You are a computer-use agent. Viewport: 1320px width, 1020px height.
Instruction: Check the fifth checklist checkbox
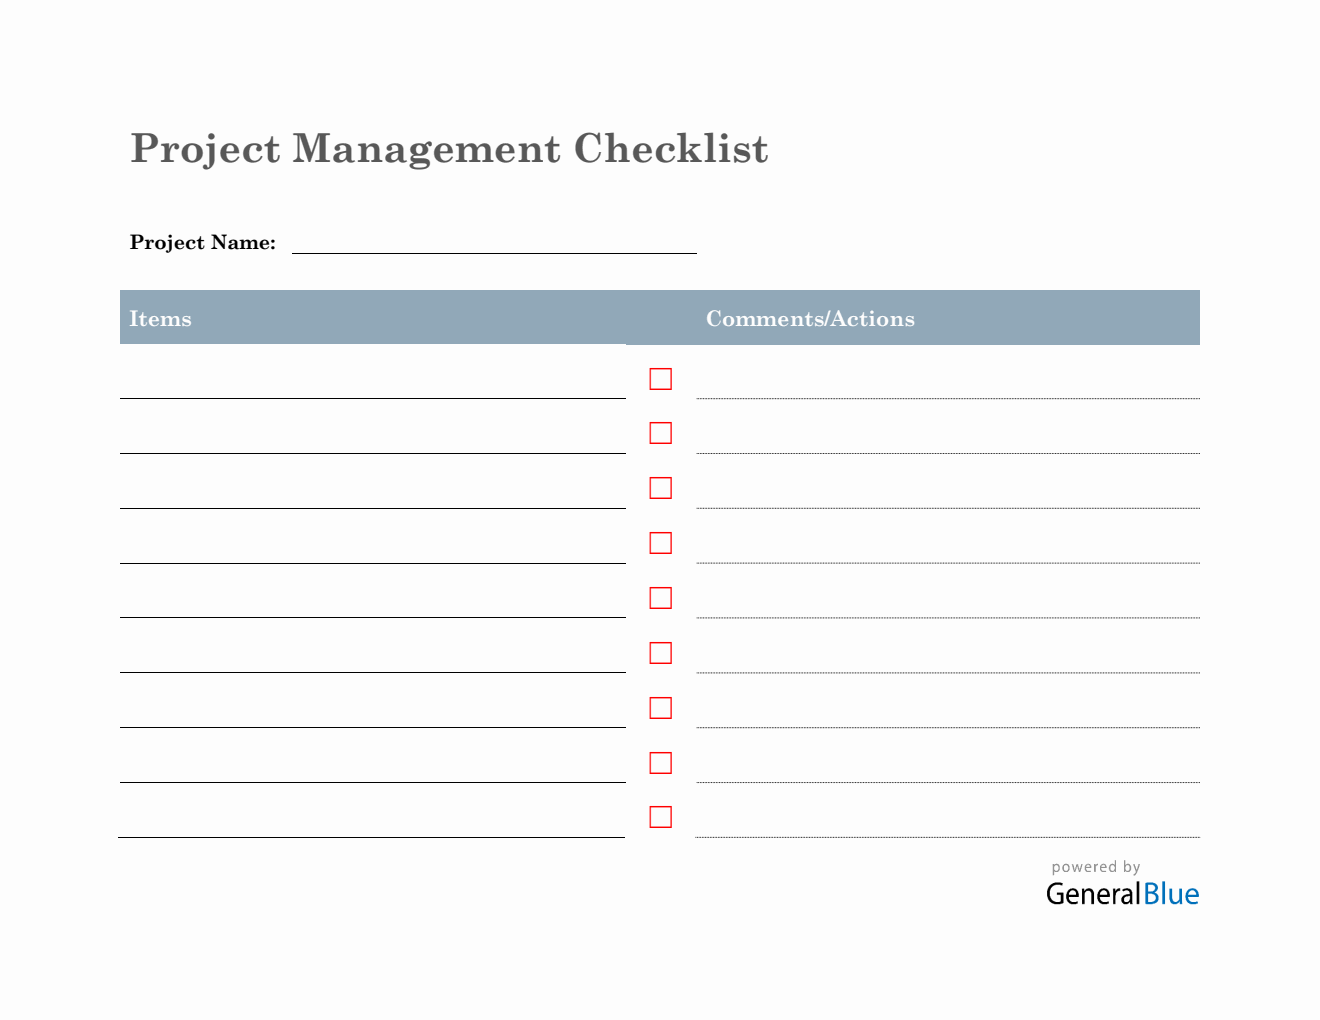pos(660,598)
